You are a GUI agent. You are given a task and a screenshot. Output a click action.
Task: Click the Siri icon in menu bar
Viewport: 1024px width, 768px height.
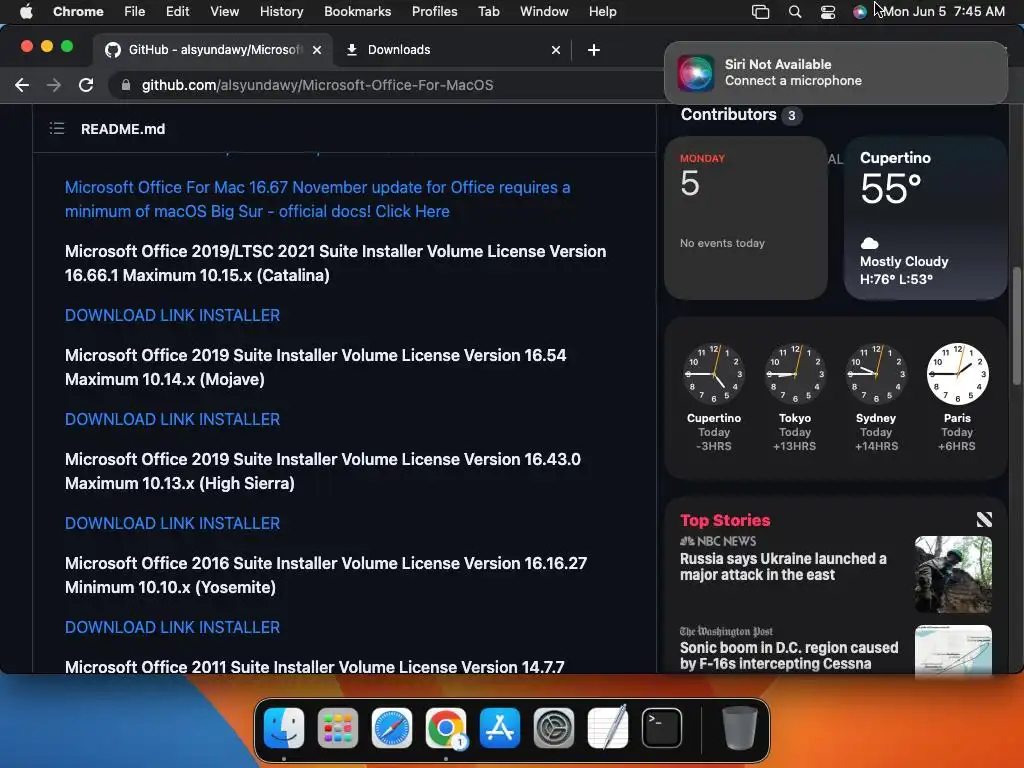point(860,11)
